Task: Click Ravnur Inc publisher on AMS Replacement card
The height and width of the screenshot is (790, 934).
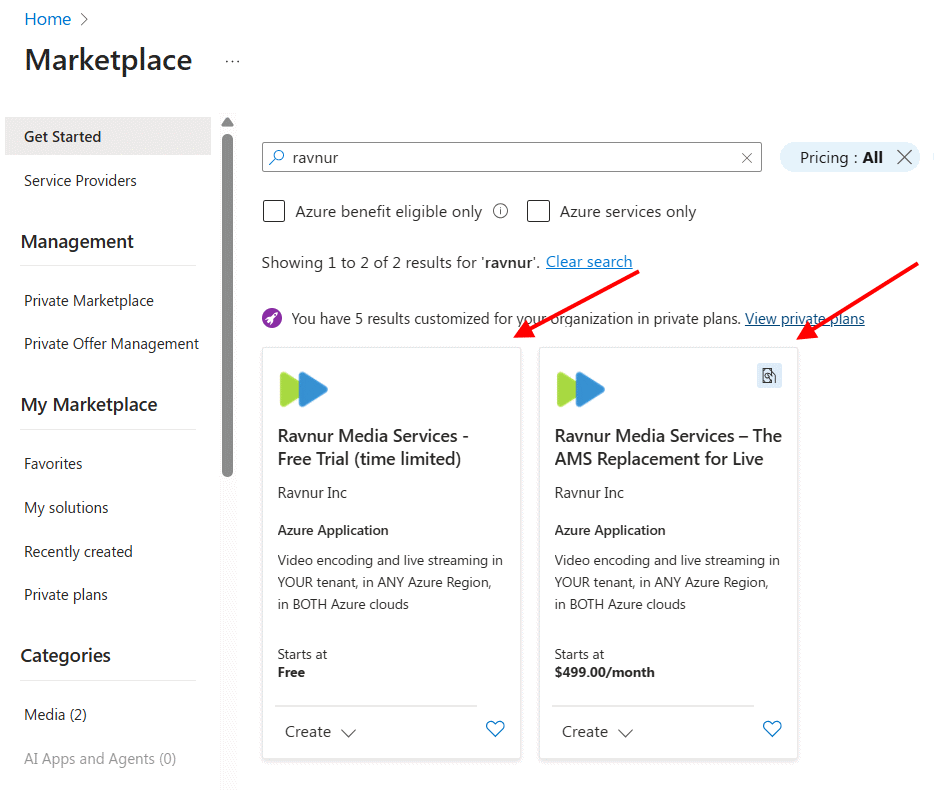Action: 589,493
